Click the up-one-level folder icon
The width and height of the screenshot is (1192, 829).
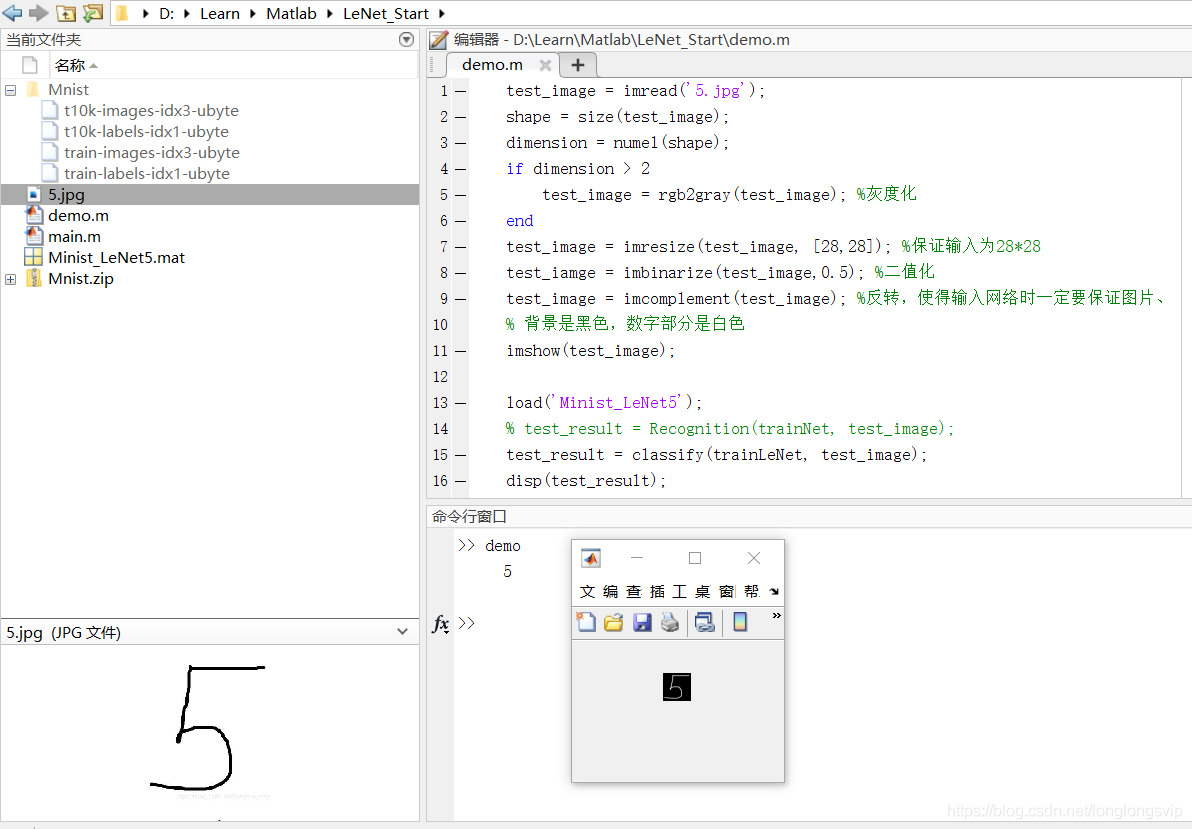(67, 13)
